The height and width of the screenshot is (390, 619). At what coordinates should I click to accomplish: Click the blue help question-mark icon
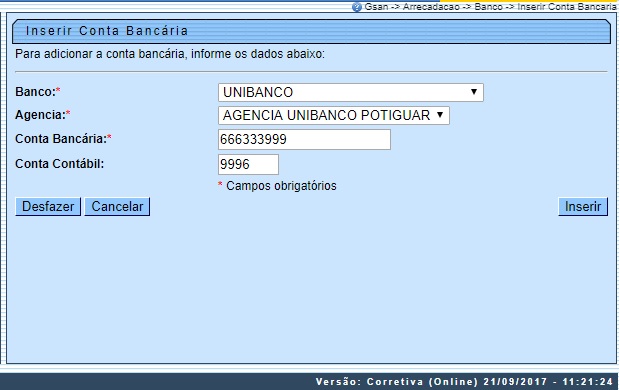coord(356,7)
